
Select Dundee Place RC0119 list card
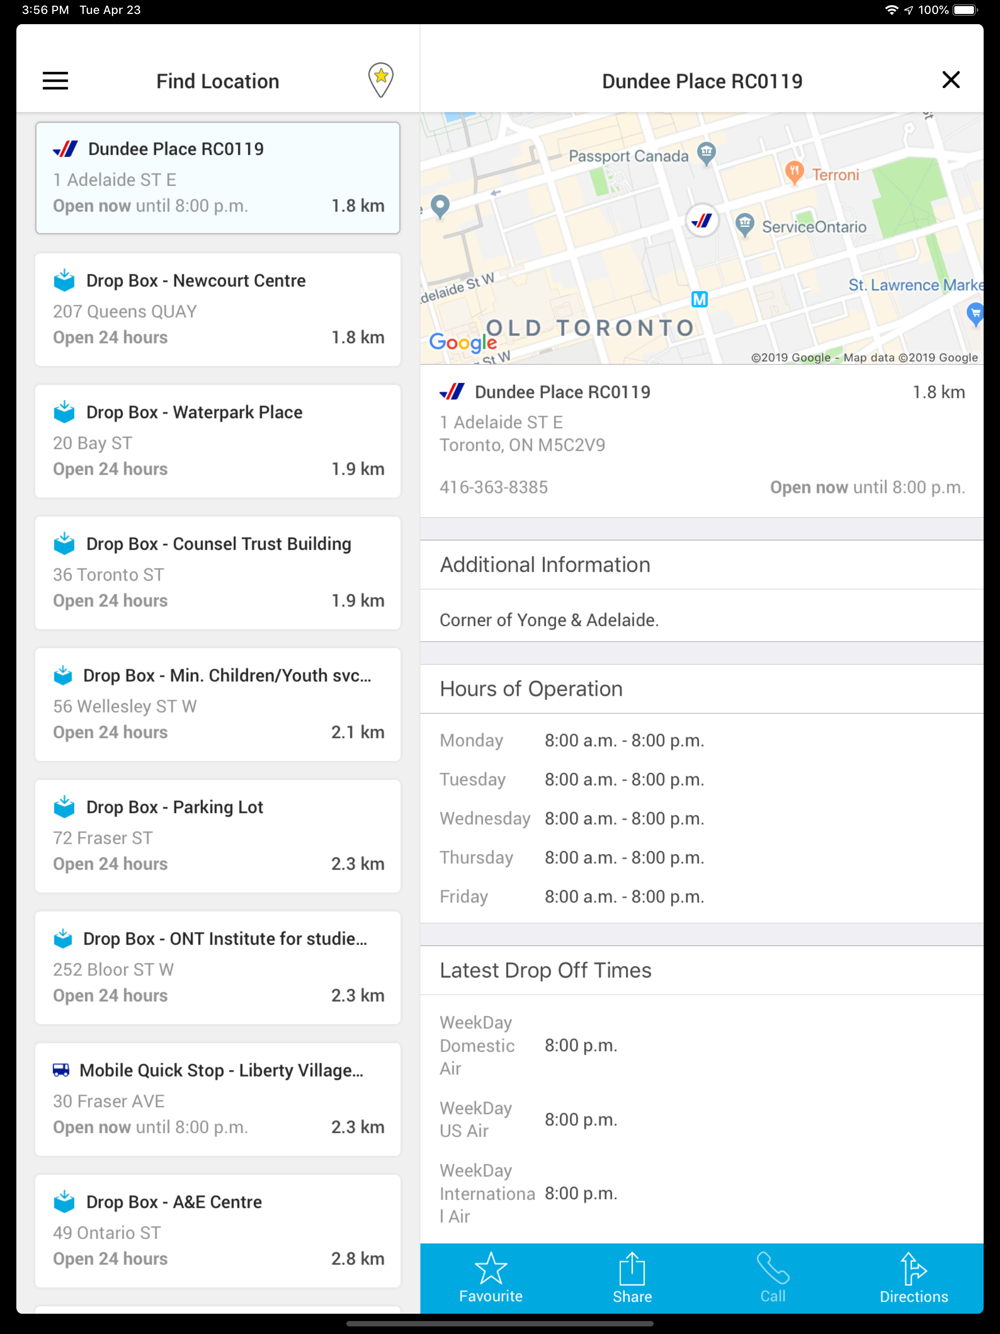pos(218,178)
